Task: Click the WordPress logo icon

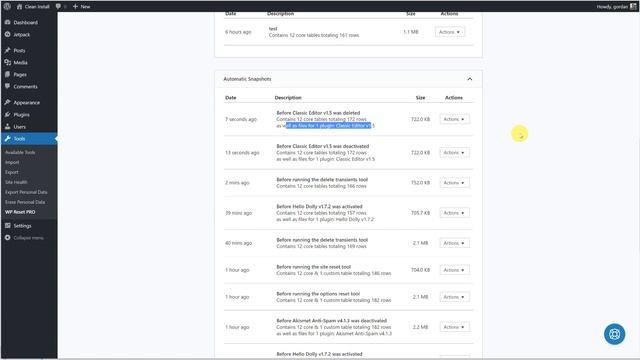Action: point(7,6)
